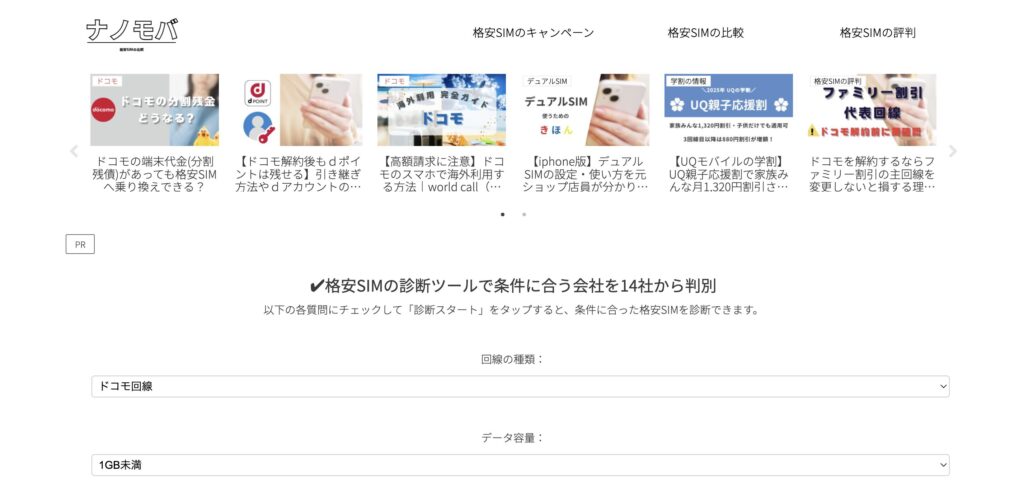Open the 回線の種類 dropdown showing ドコモ回線
The width and height of the screenshot is (1024, 495).
coord(520,386)
